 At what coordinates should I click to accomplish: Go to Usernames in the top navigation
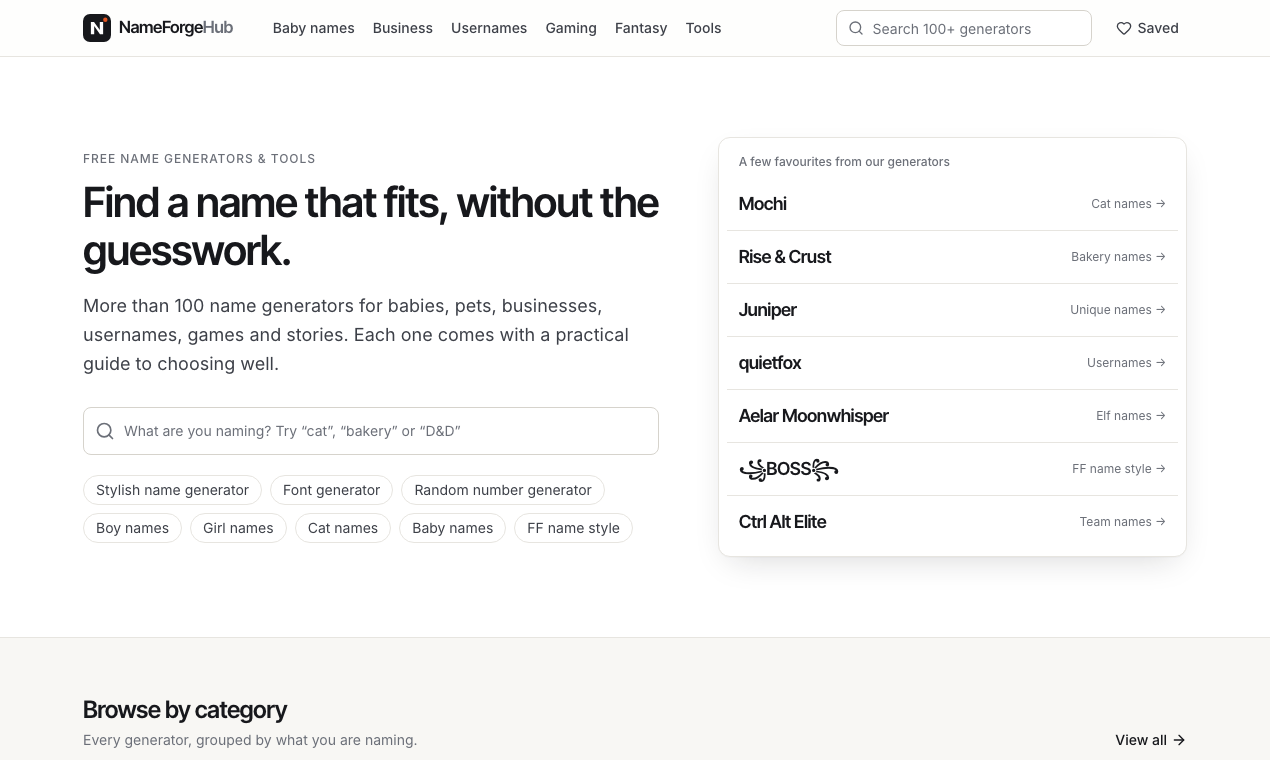coord(489,28)
